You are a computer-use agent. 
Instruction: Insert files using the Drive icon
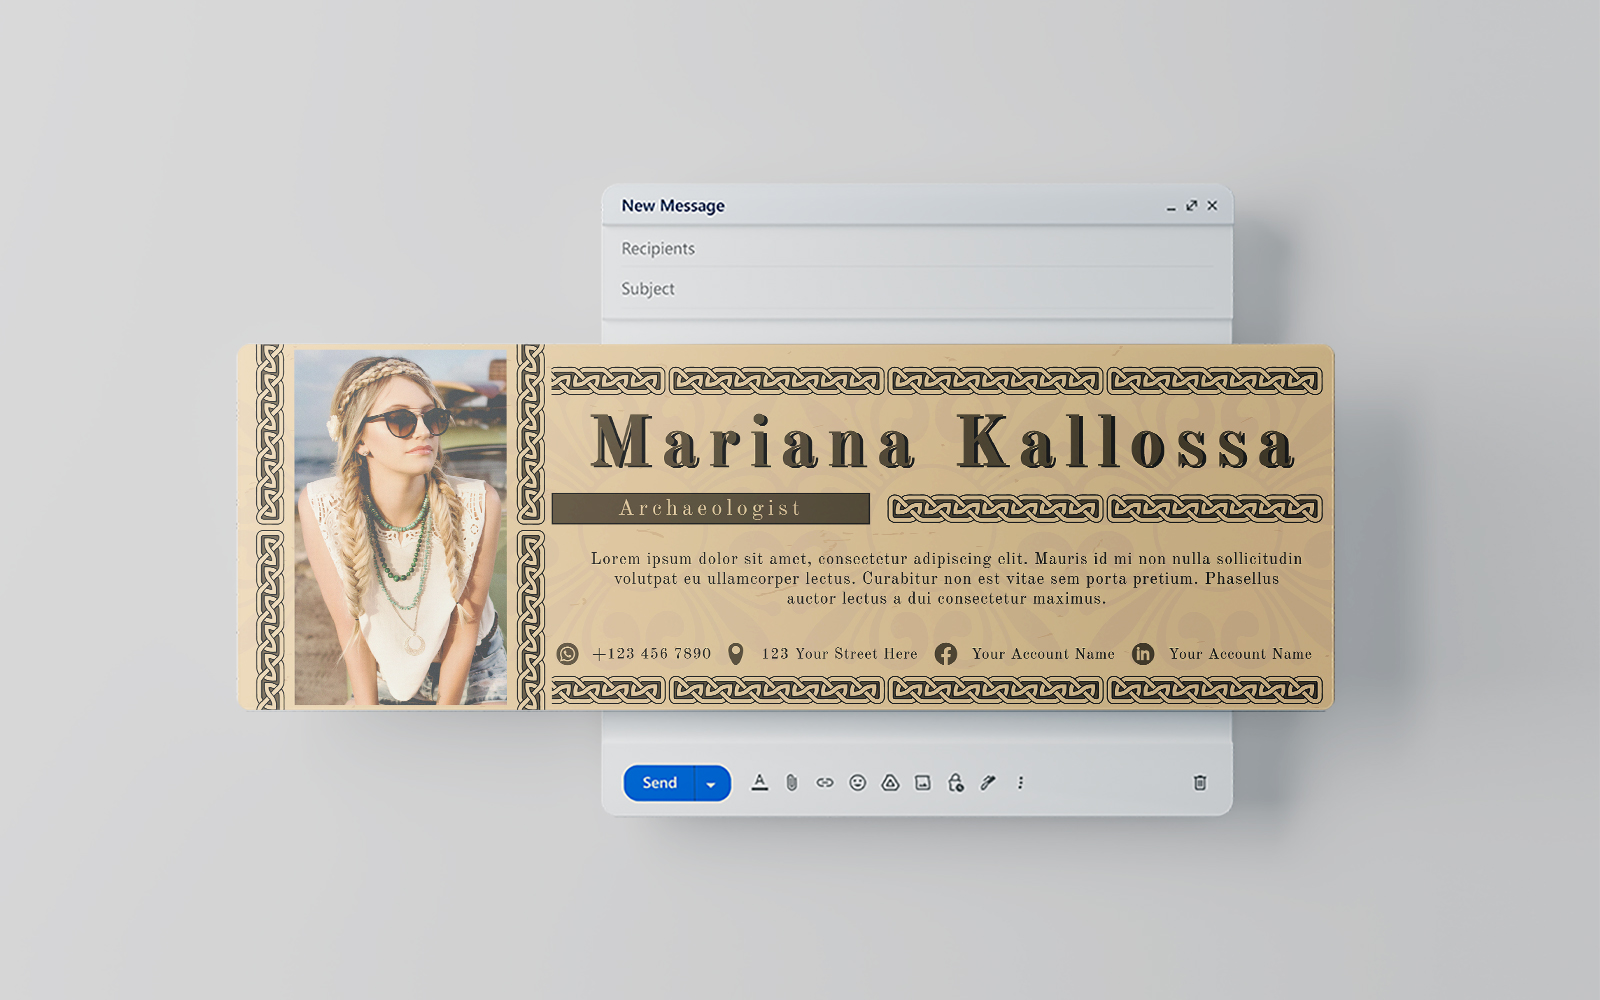click(890, 783)
